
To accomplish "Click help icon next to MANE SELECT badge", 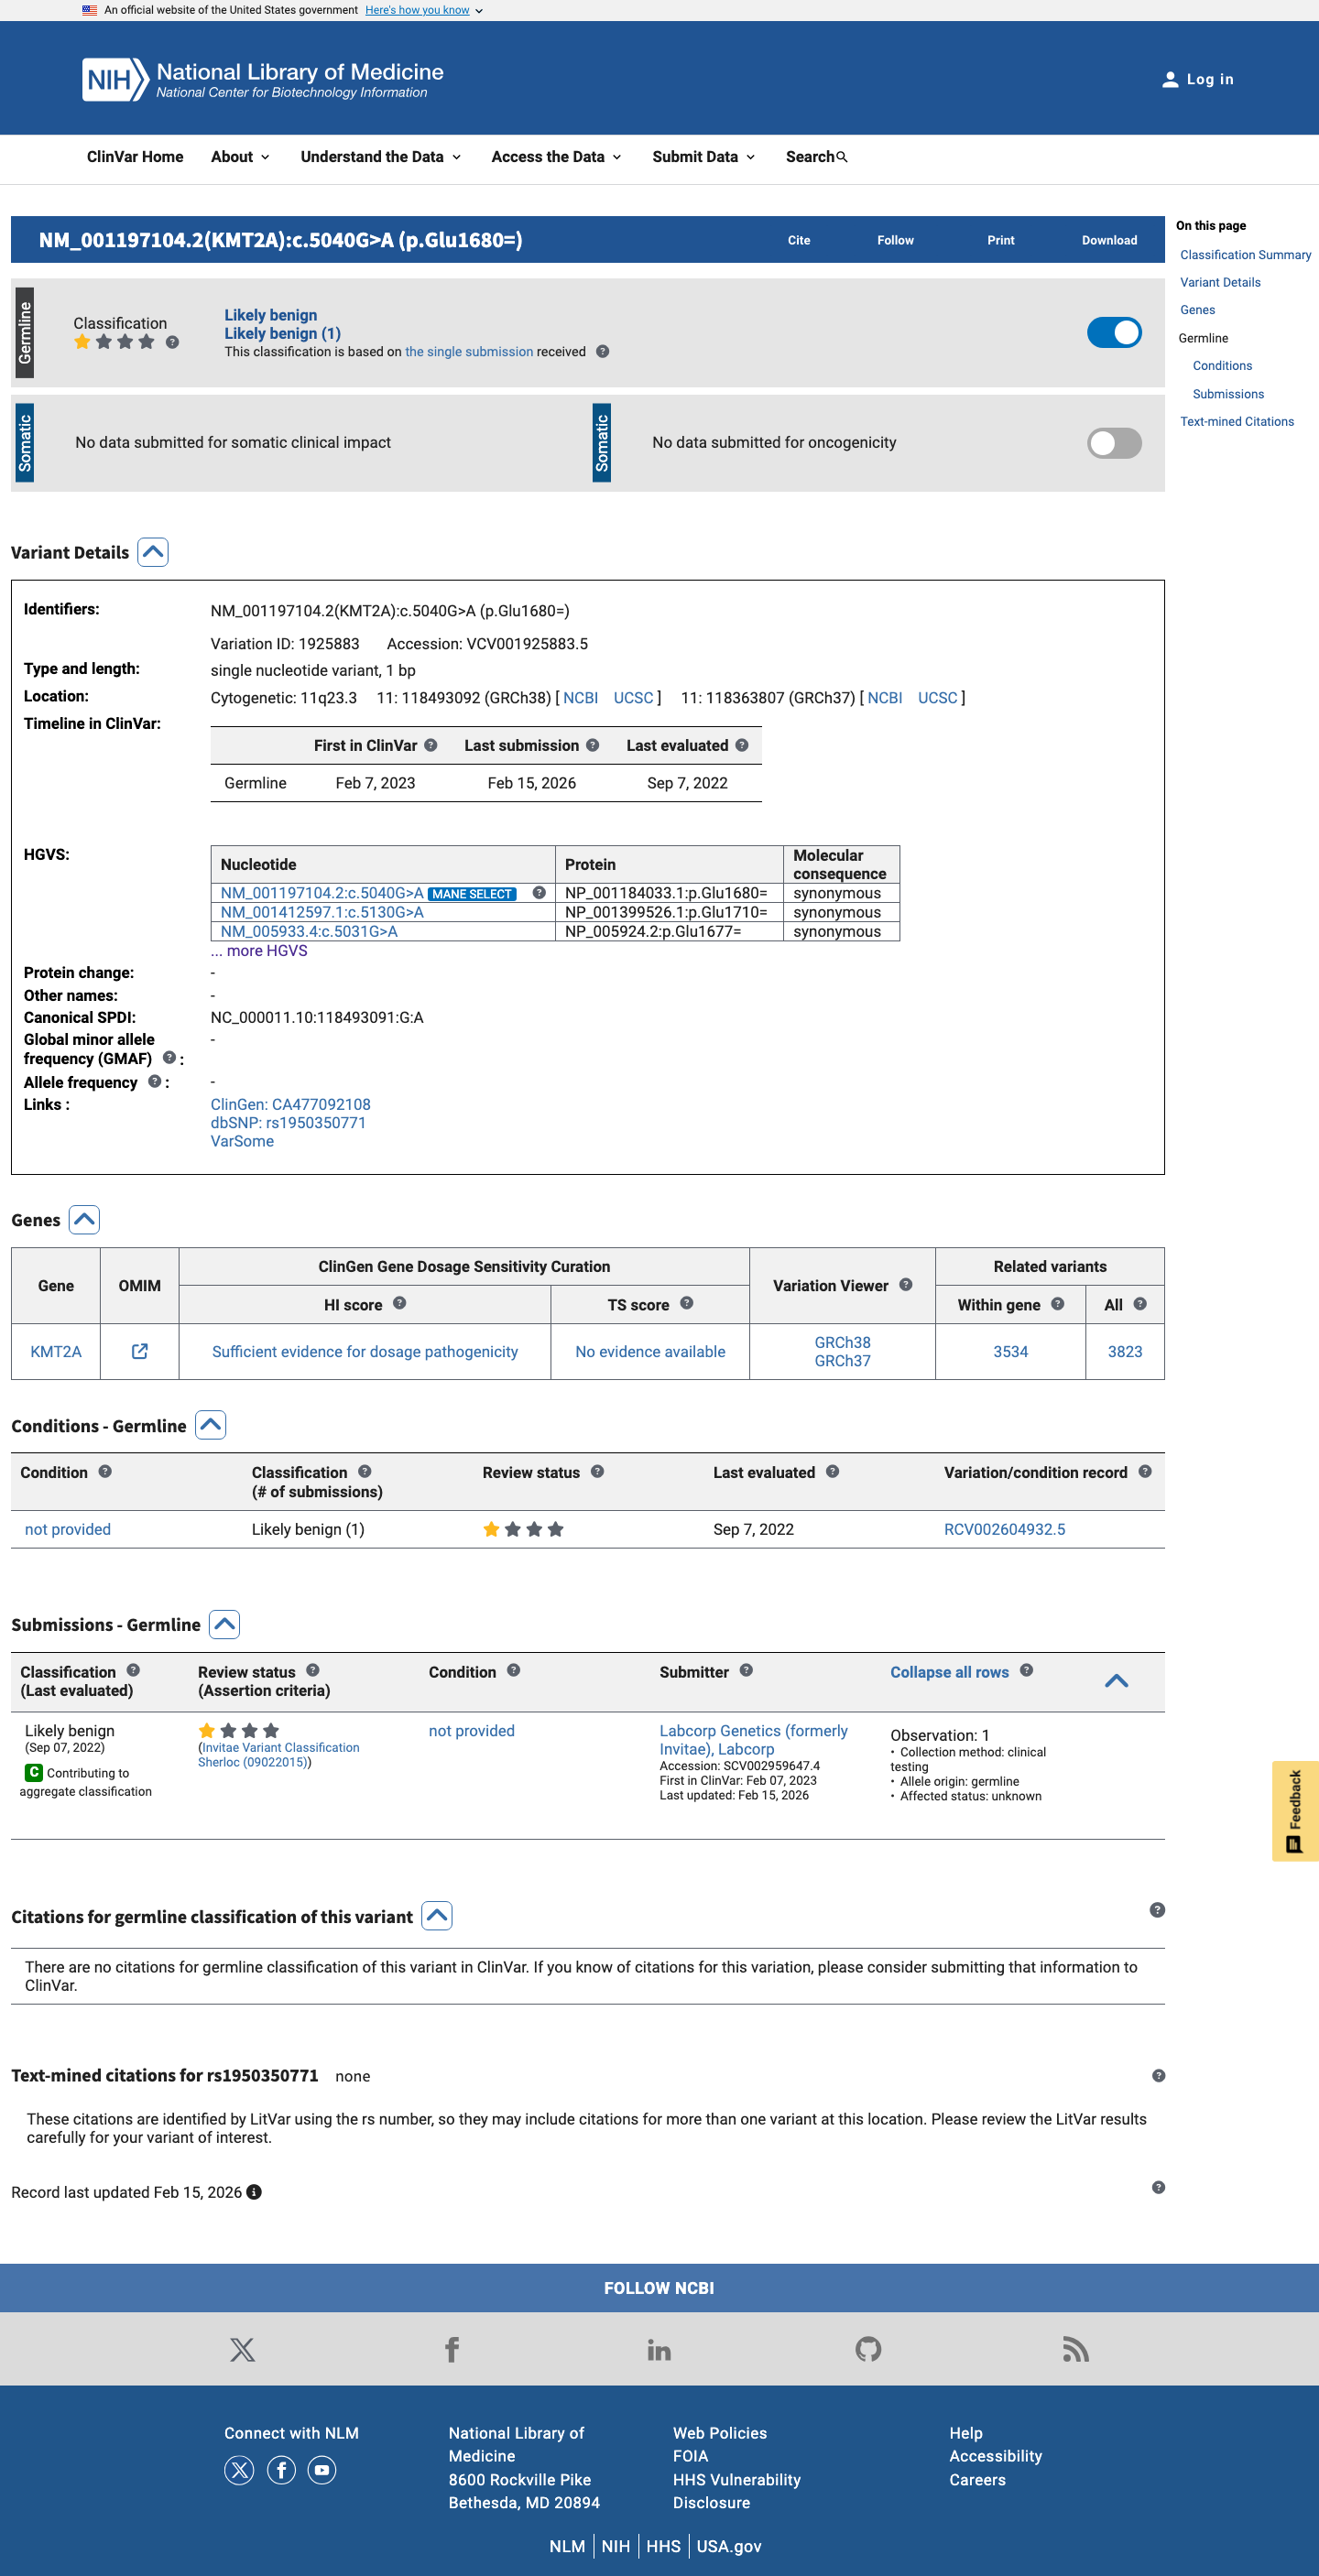I will click(x=539, y=893).
